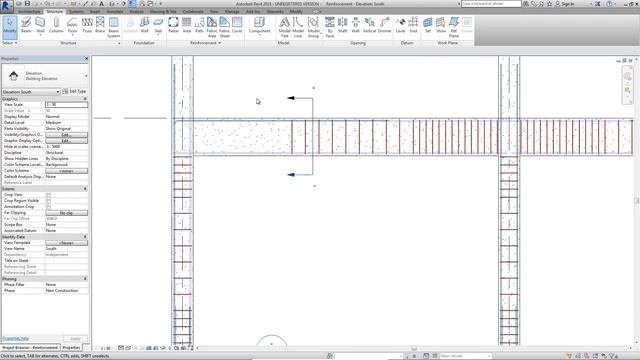
Task: Click the View Template None button
Action: 67,243
